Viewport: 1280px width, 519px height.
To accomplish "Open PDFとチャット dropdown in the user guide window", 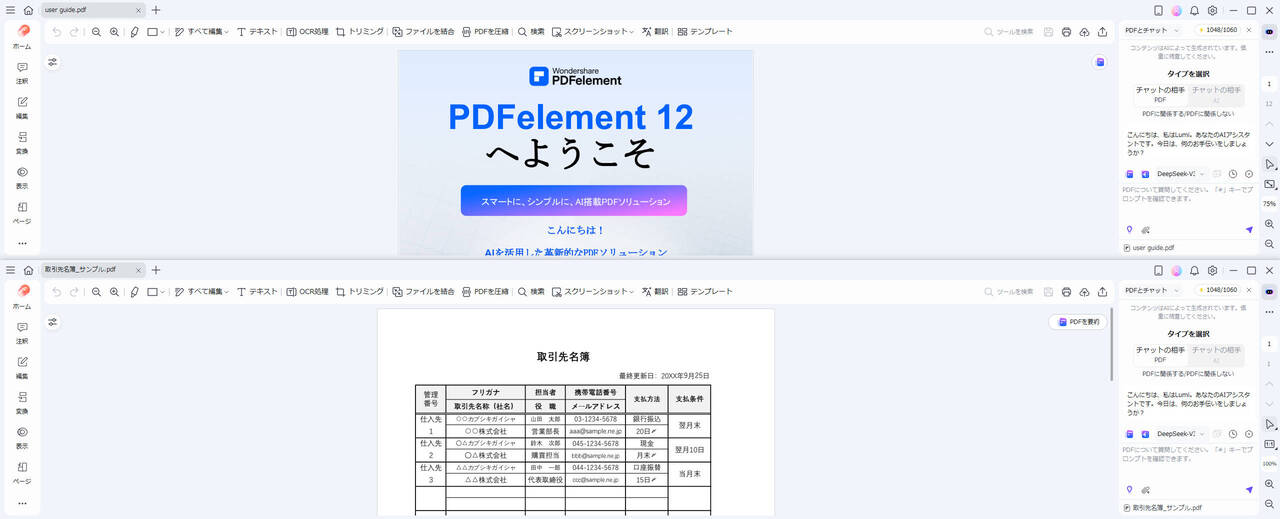I will coord(1152,30).
